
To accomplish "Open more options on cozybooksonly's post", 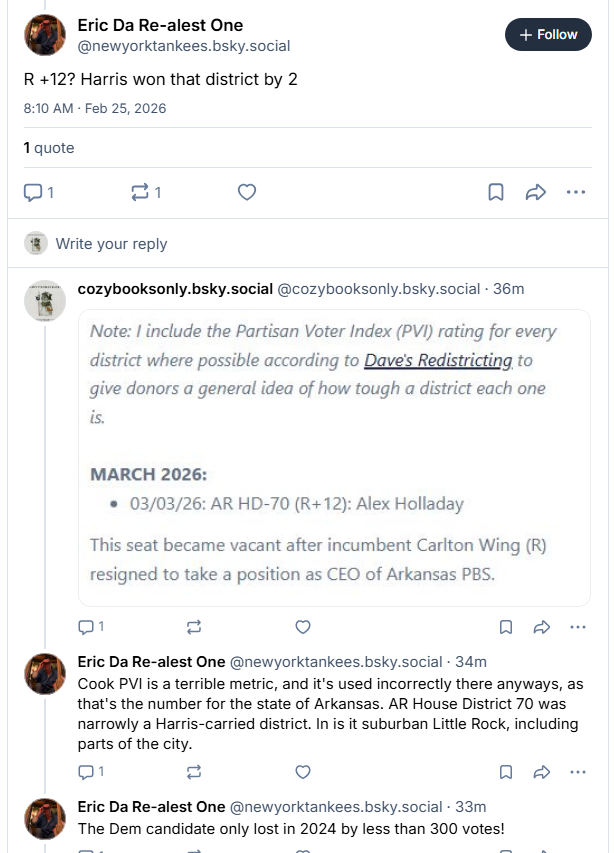I will pyautogui.click(x=577, y=627).
